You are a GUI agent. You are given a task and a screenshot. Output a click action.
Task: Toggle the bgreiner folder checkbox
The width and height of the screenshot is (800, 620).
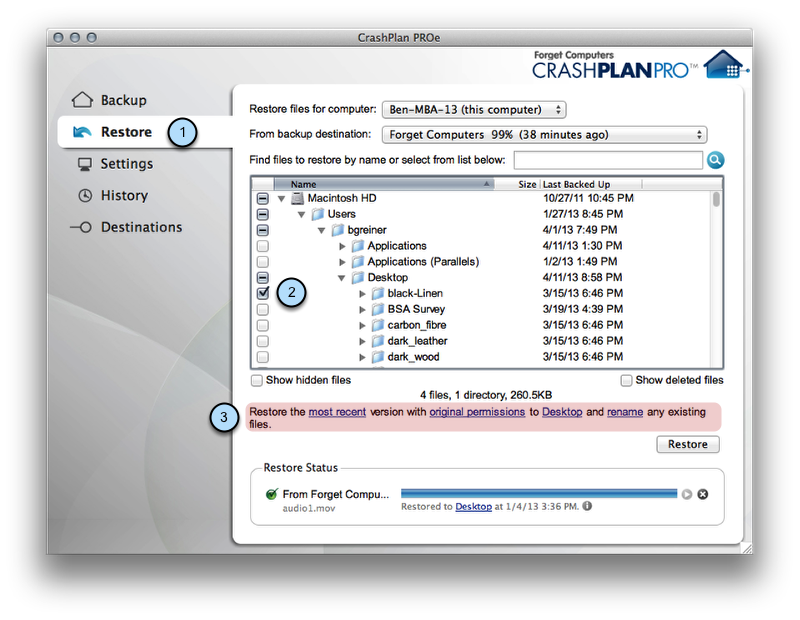pyautogui.click(x=263, y=230)
